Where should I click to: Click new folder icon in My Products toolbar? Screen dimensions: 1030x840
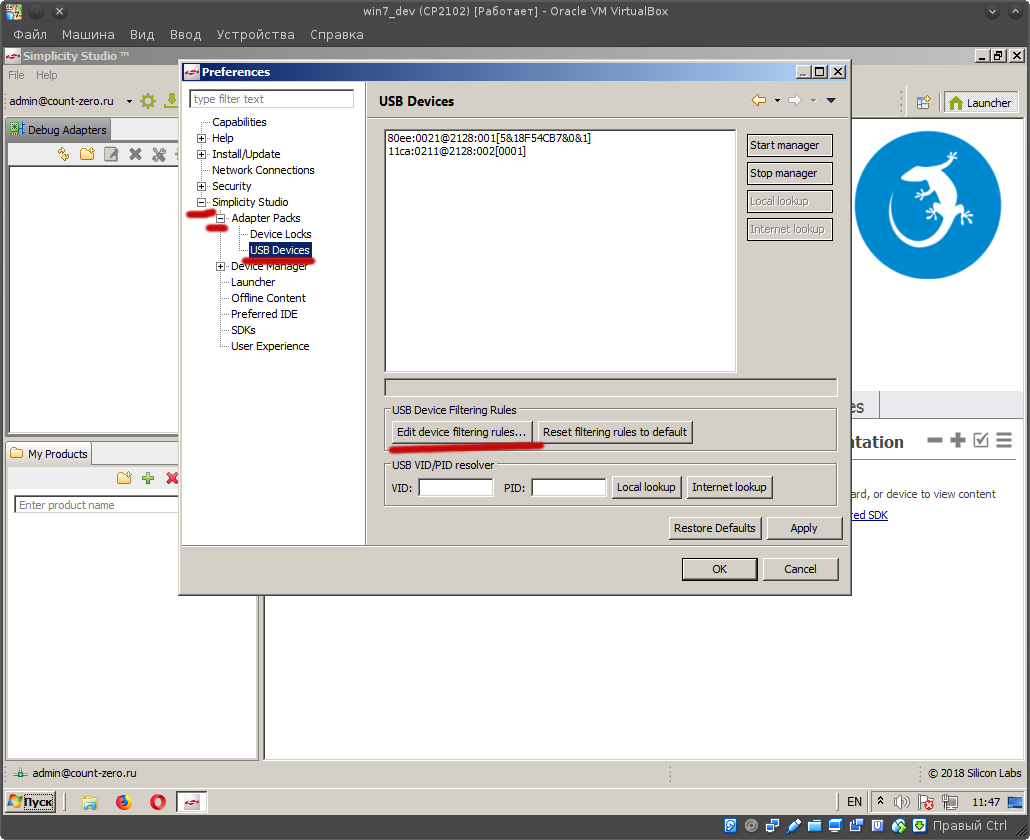[x=124, y=478]
